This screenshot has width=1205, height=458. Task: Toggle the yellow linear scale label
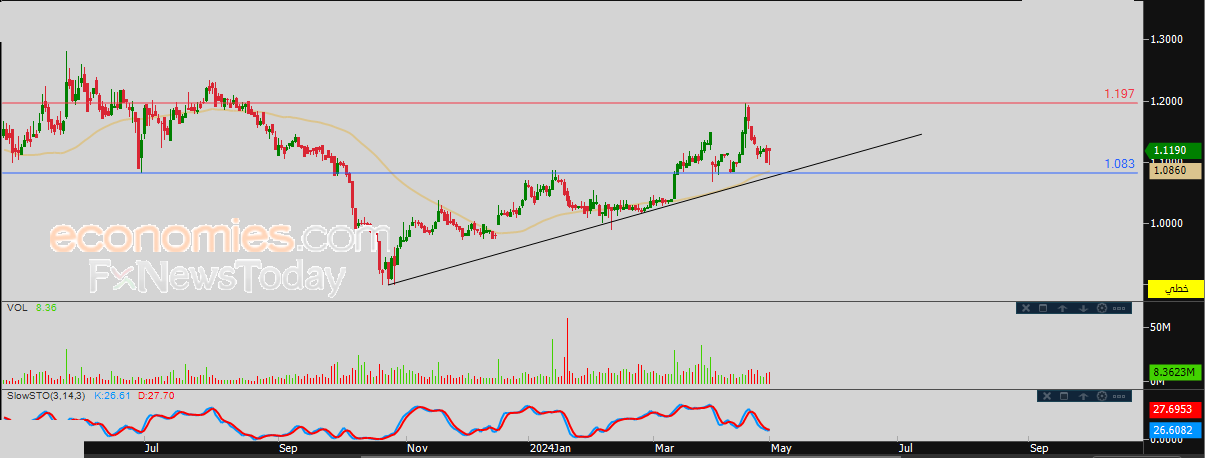[1176, 289]
